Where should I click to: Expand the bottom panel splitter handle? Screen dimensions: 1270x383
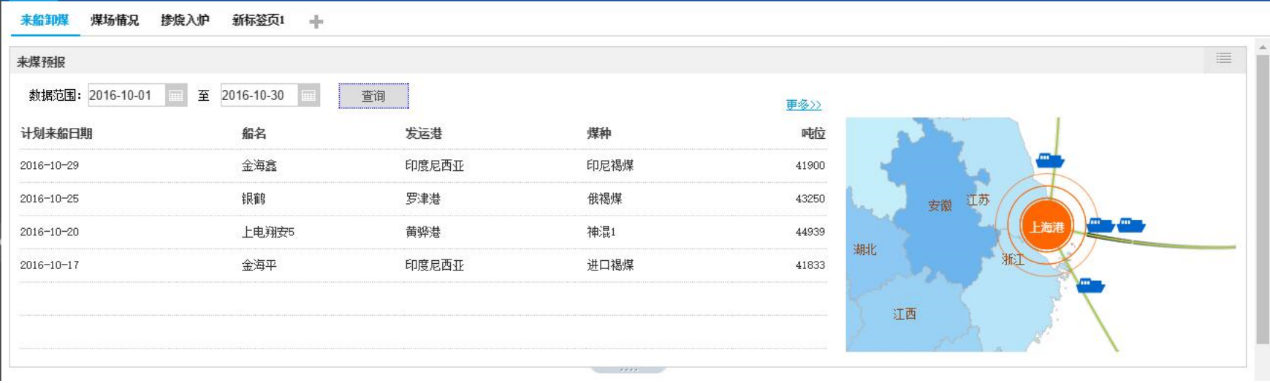[x=628, y=369]
